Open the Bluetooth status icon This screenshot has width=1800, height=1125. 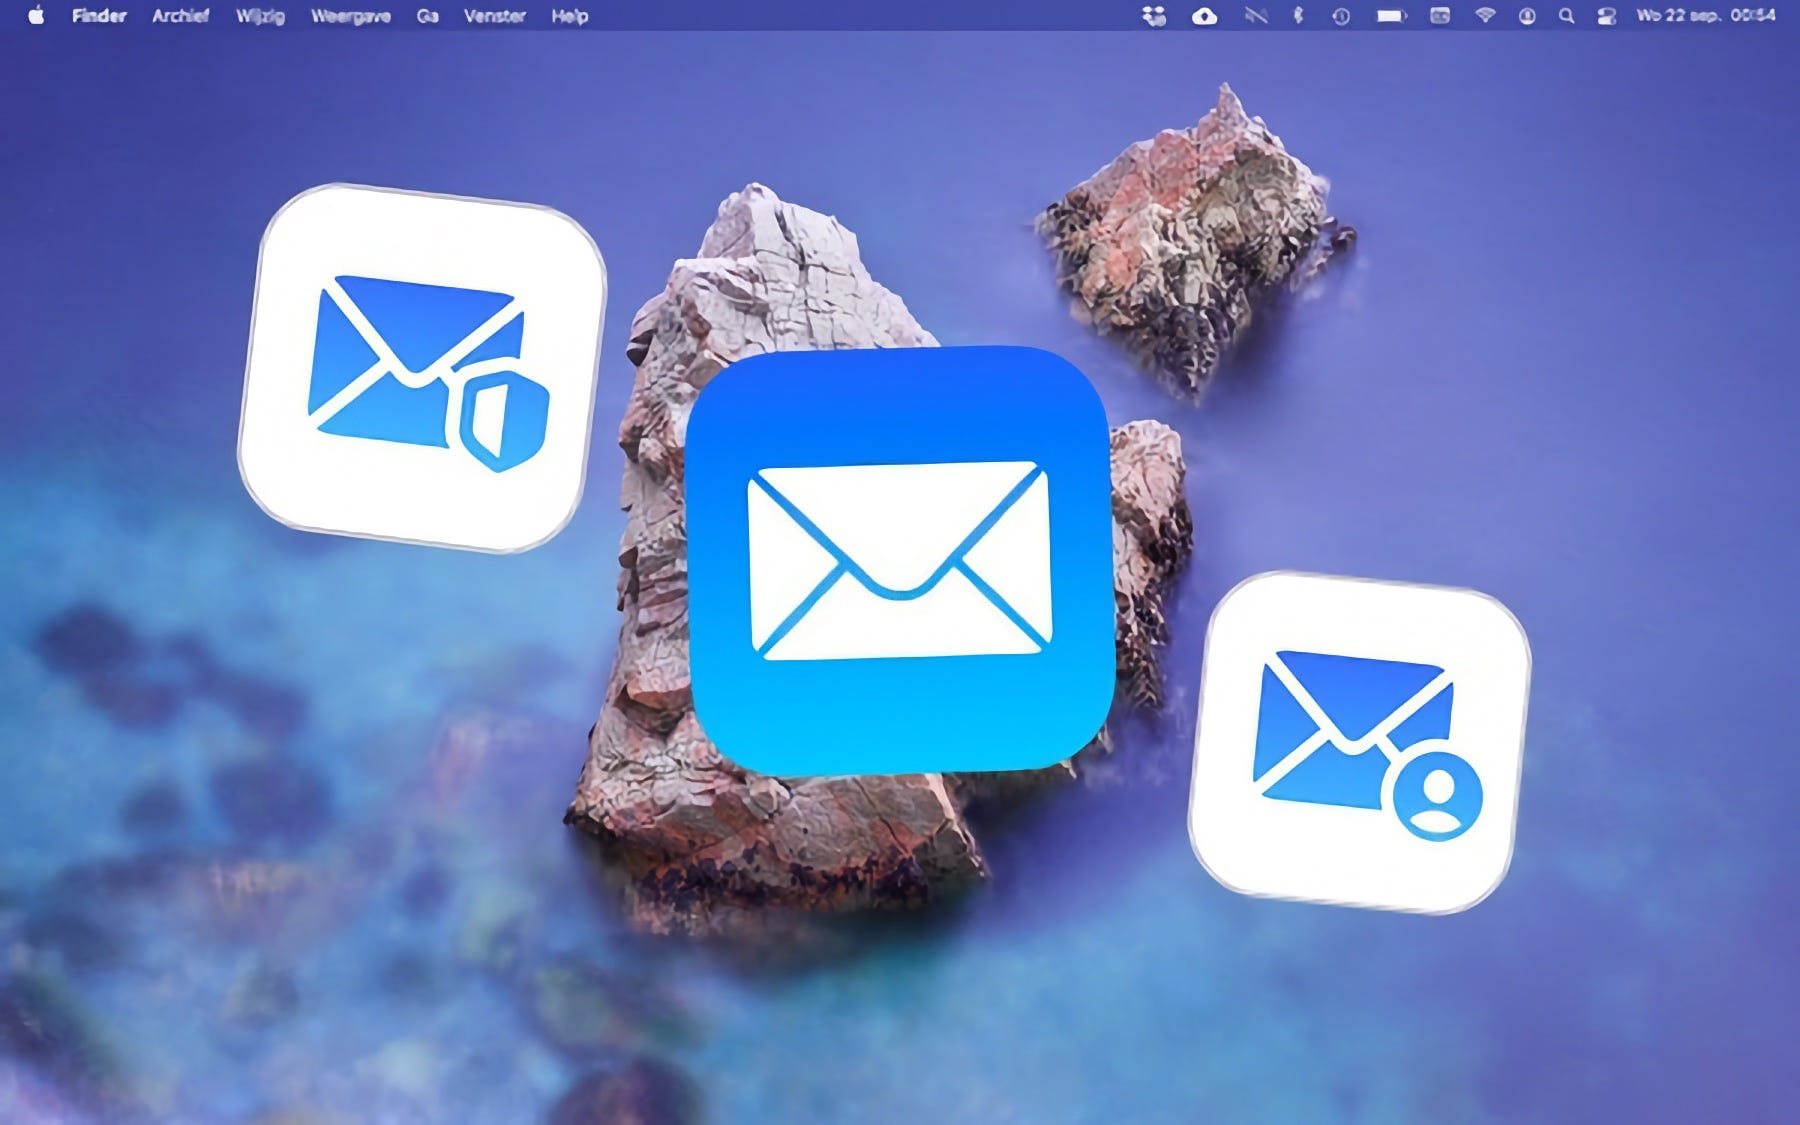tap(1298, 16)
